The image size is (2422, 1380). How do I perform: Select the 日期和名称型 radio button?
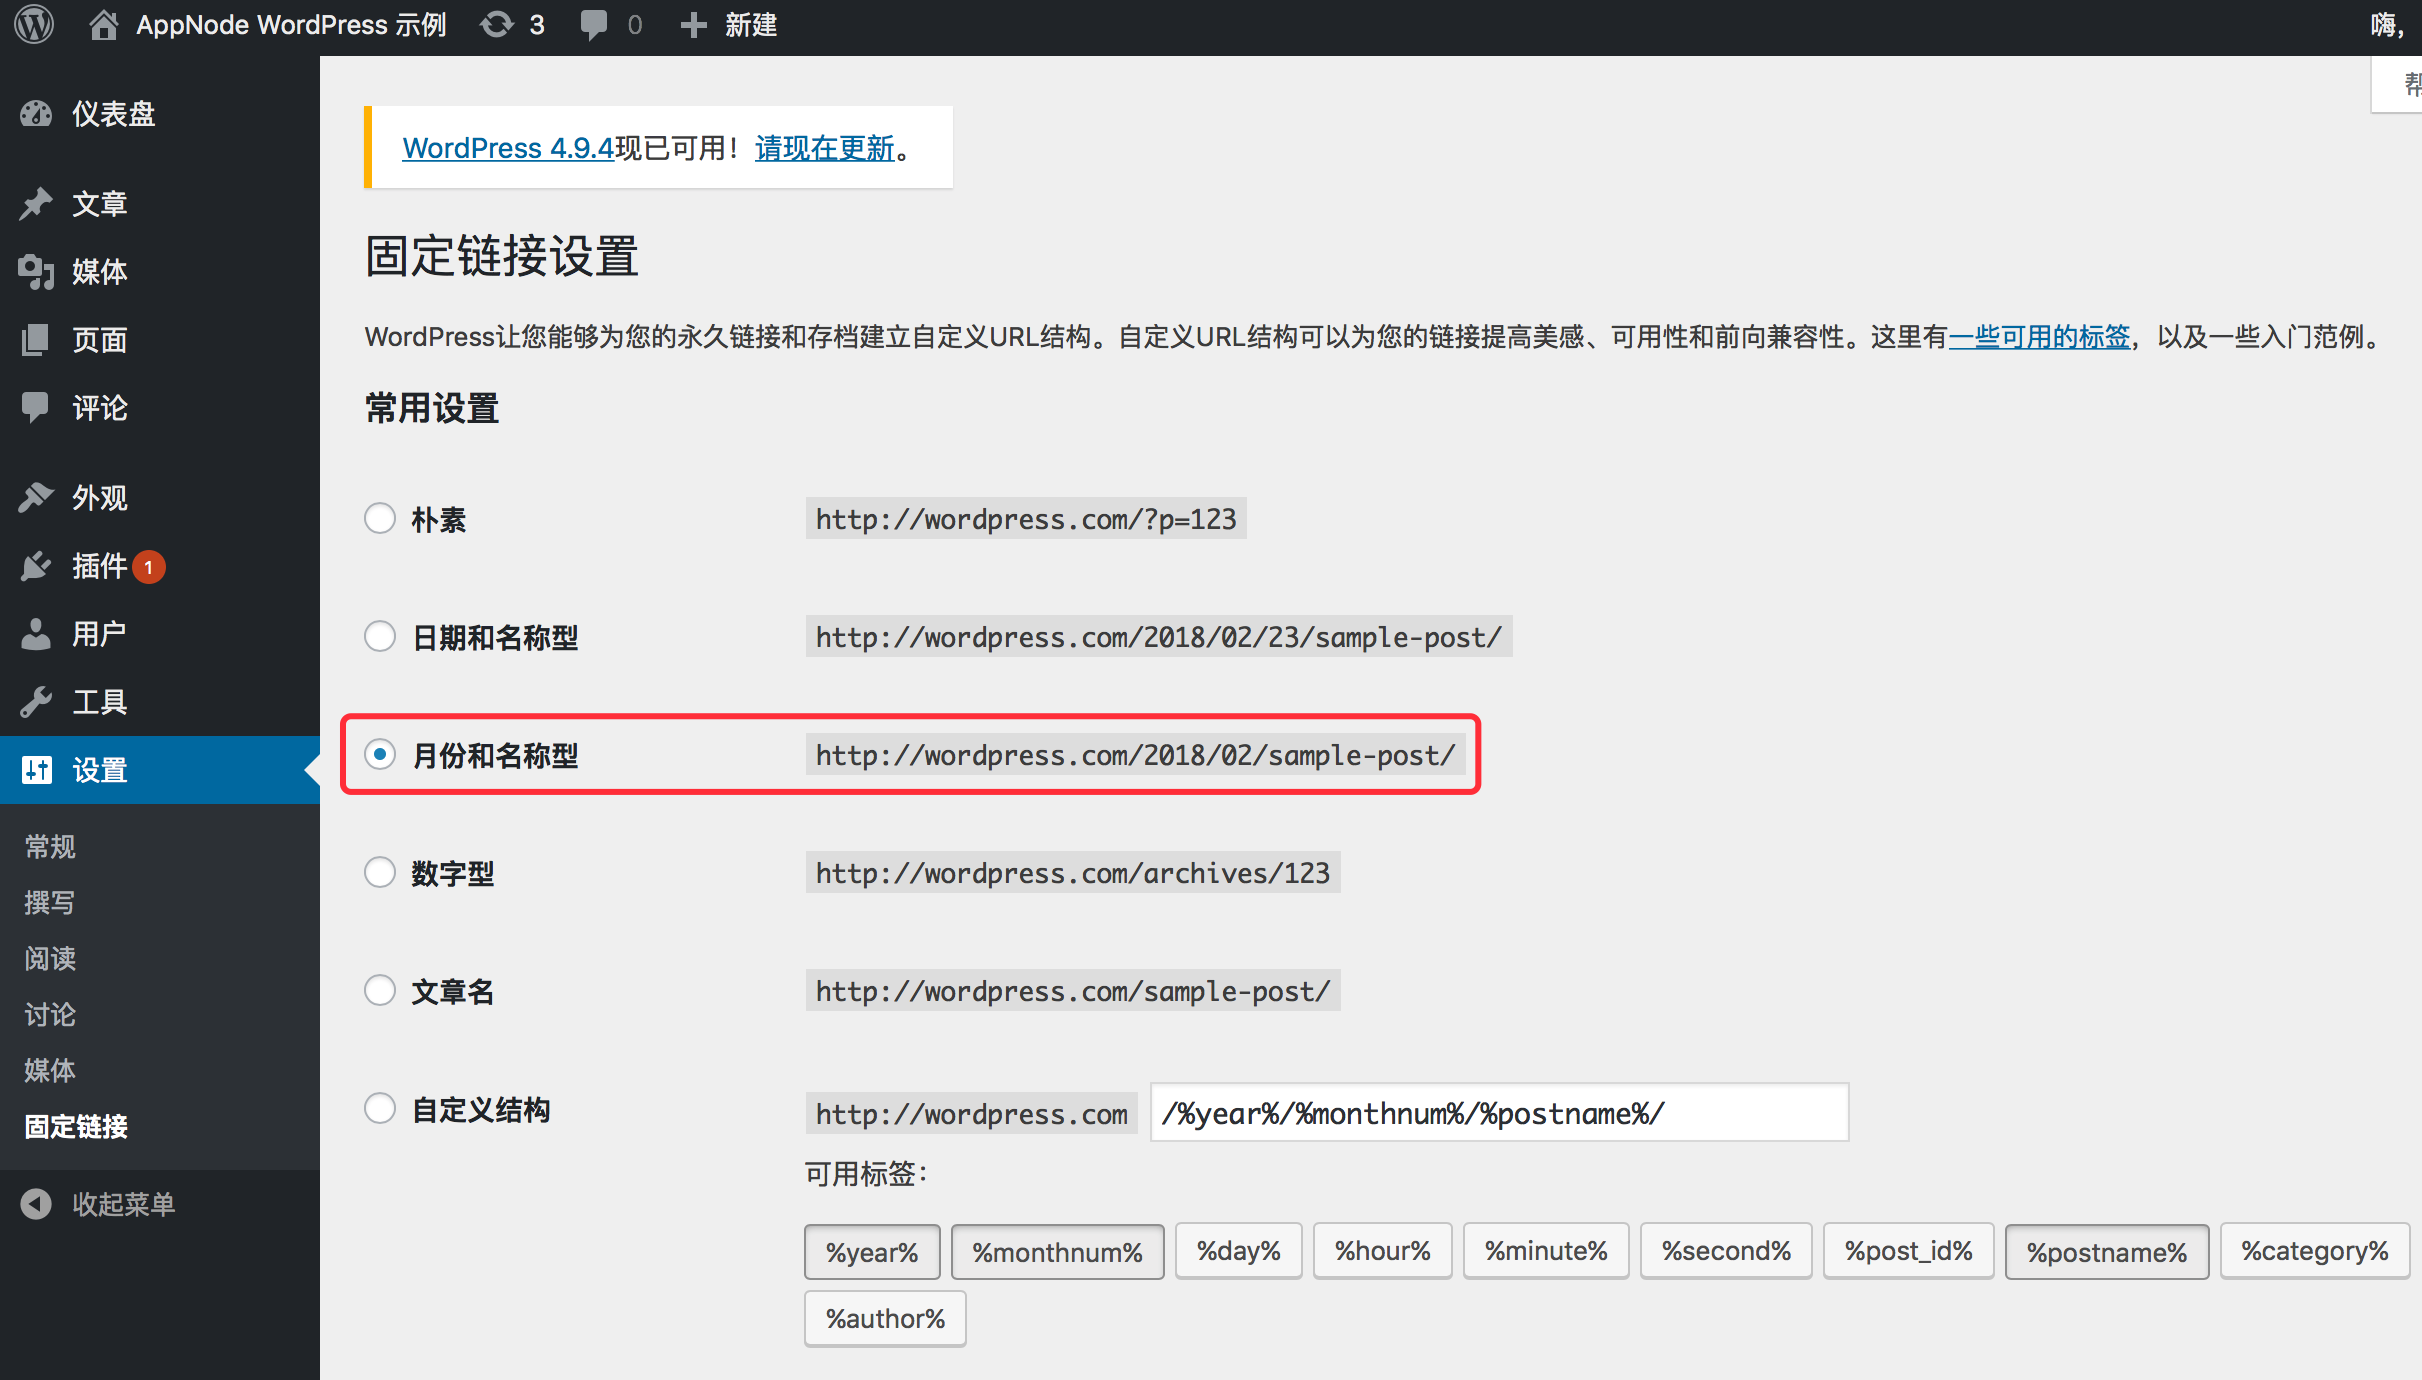[380, 636]
